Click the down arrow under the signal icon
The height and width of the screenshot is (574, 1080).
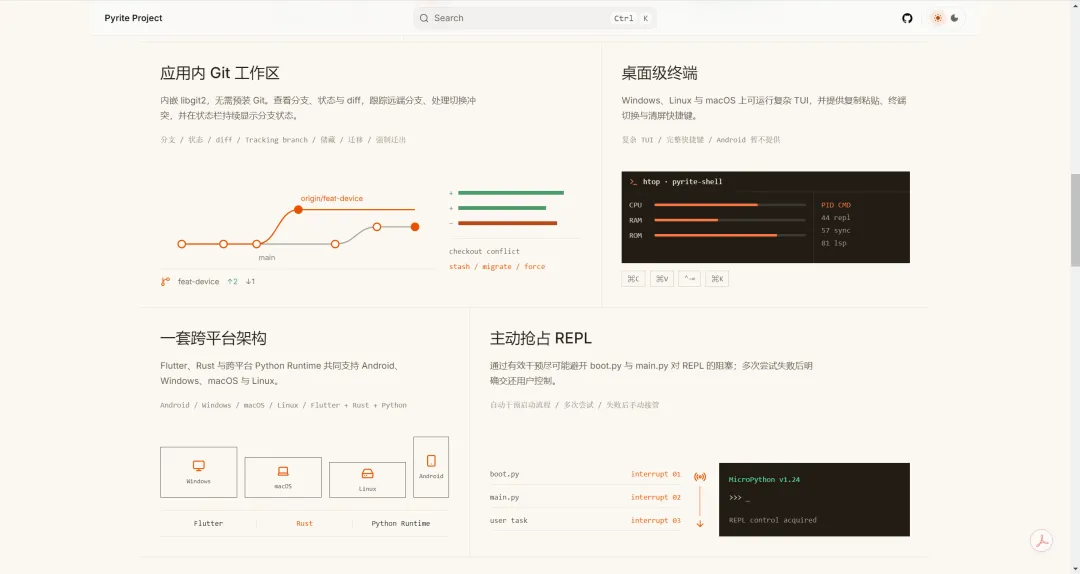click(x=700, y=524)
